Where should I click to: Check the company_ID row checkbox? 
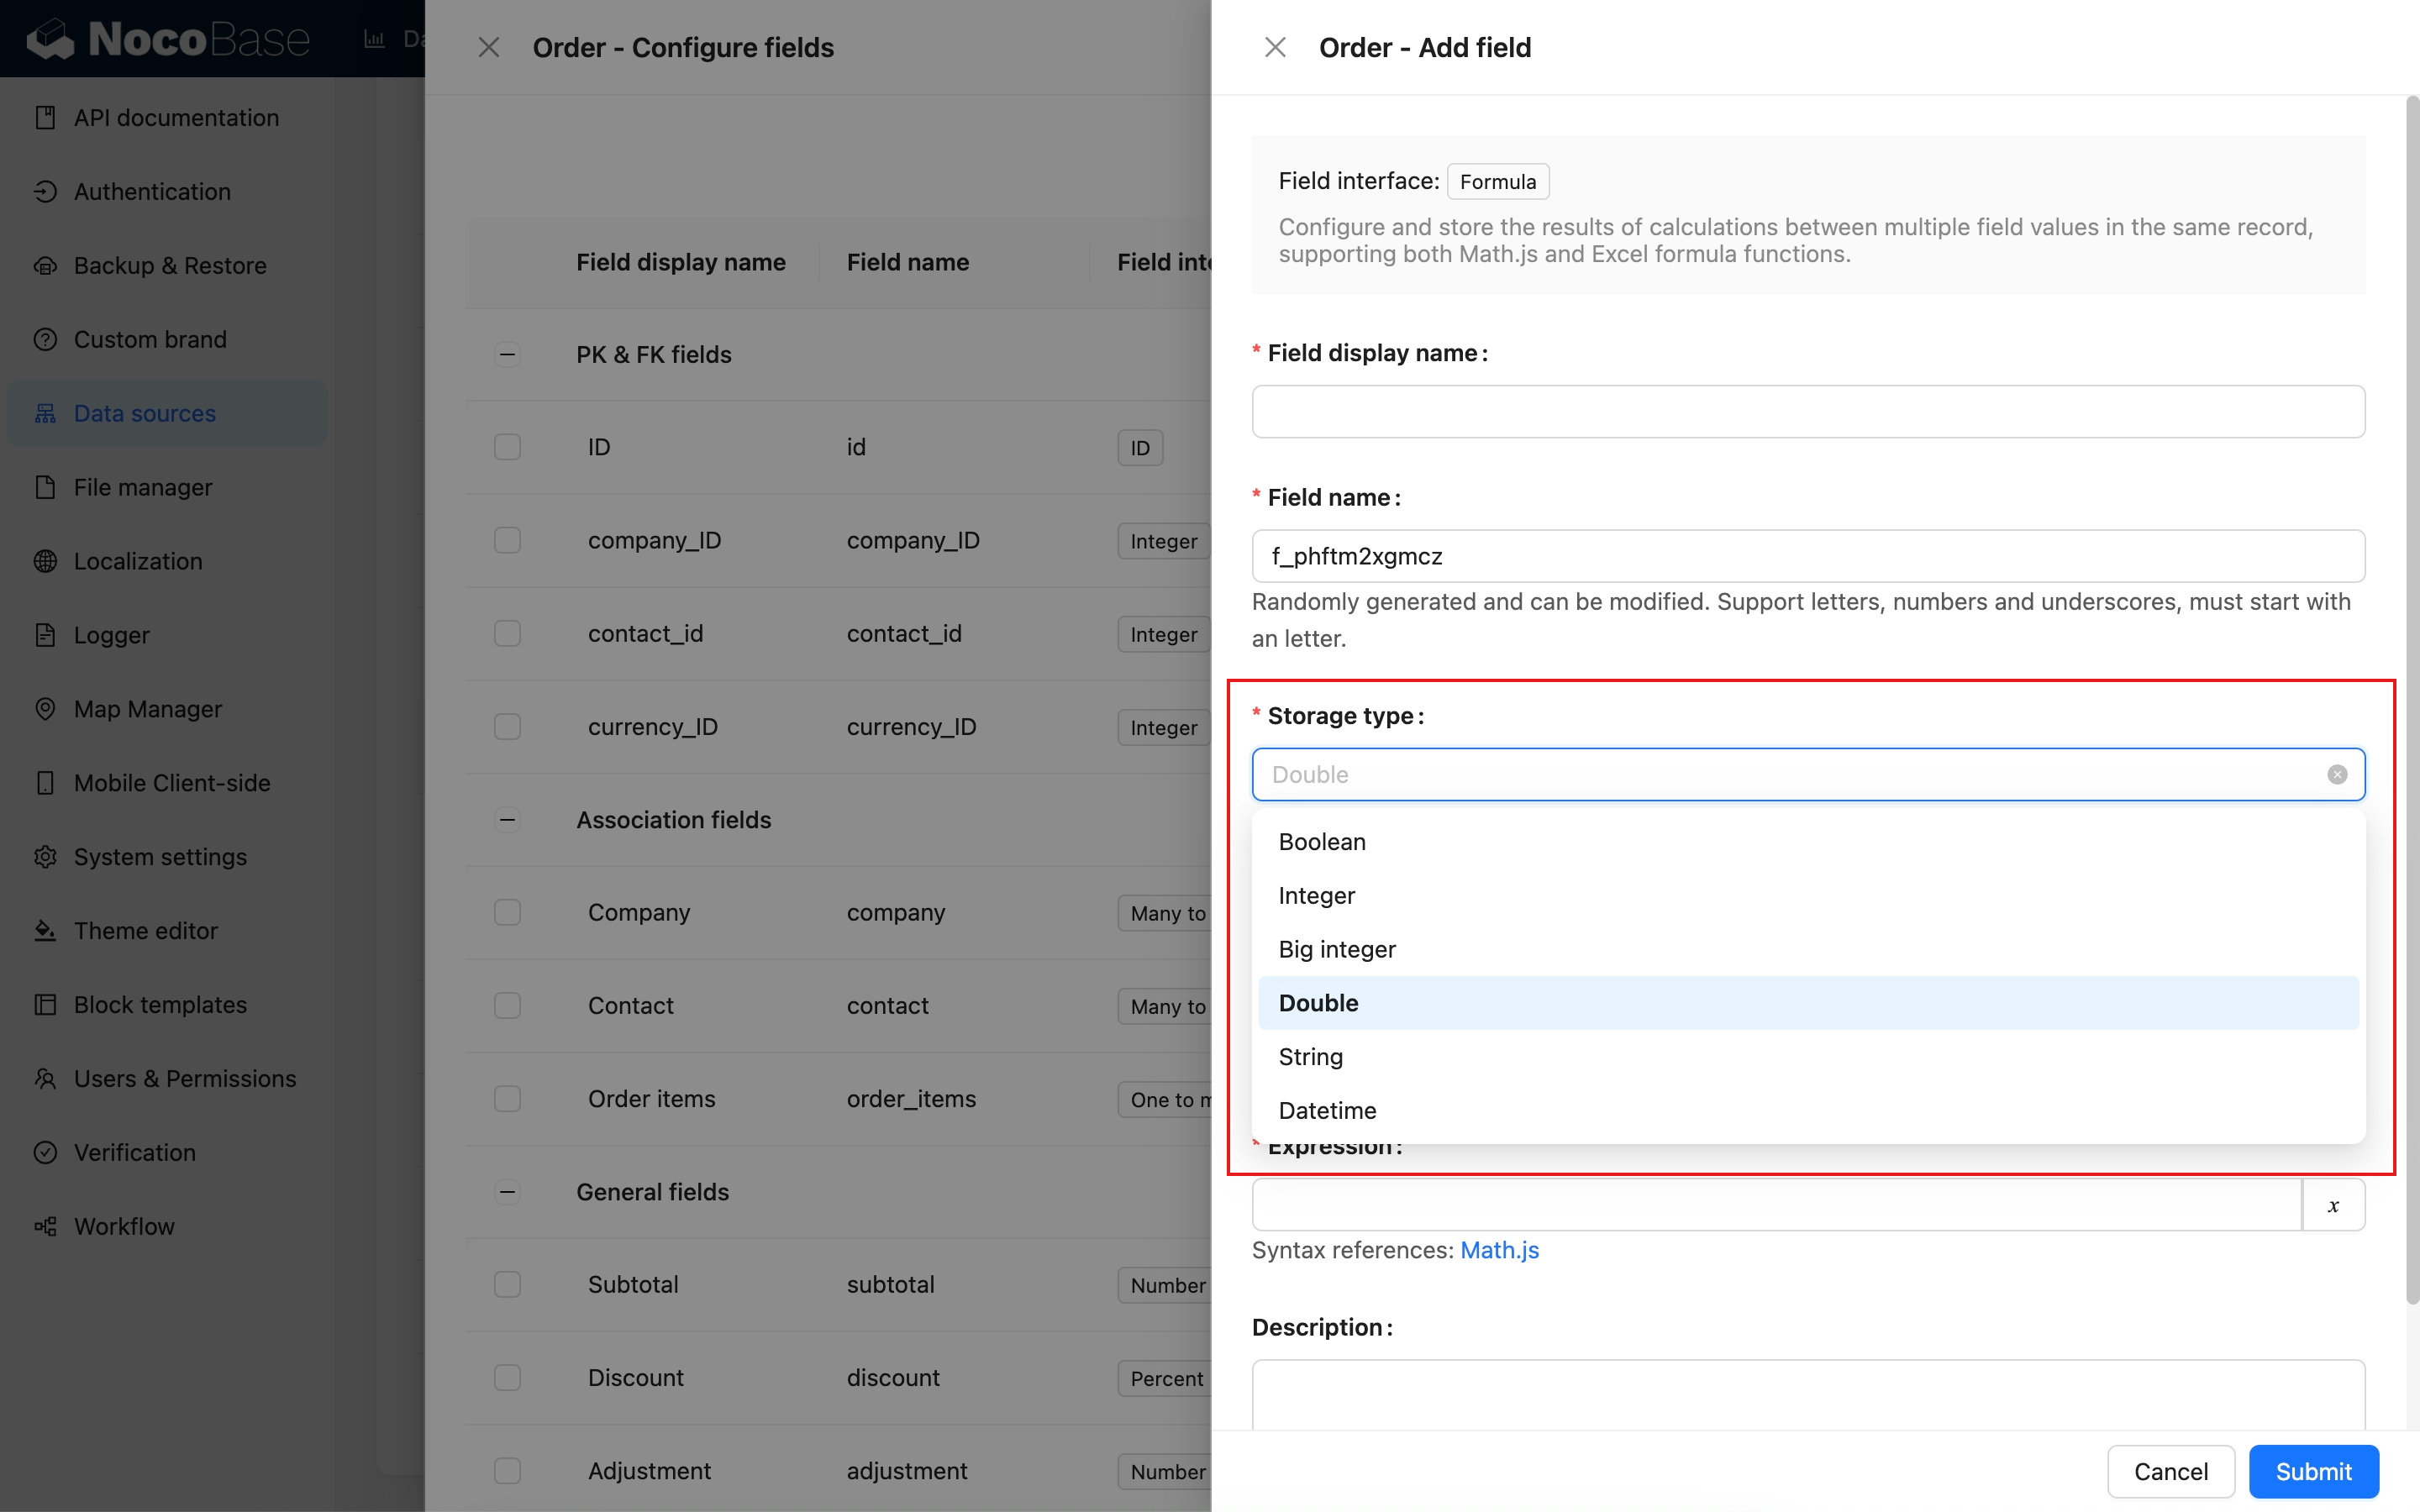click(x=507, y=540)
